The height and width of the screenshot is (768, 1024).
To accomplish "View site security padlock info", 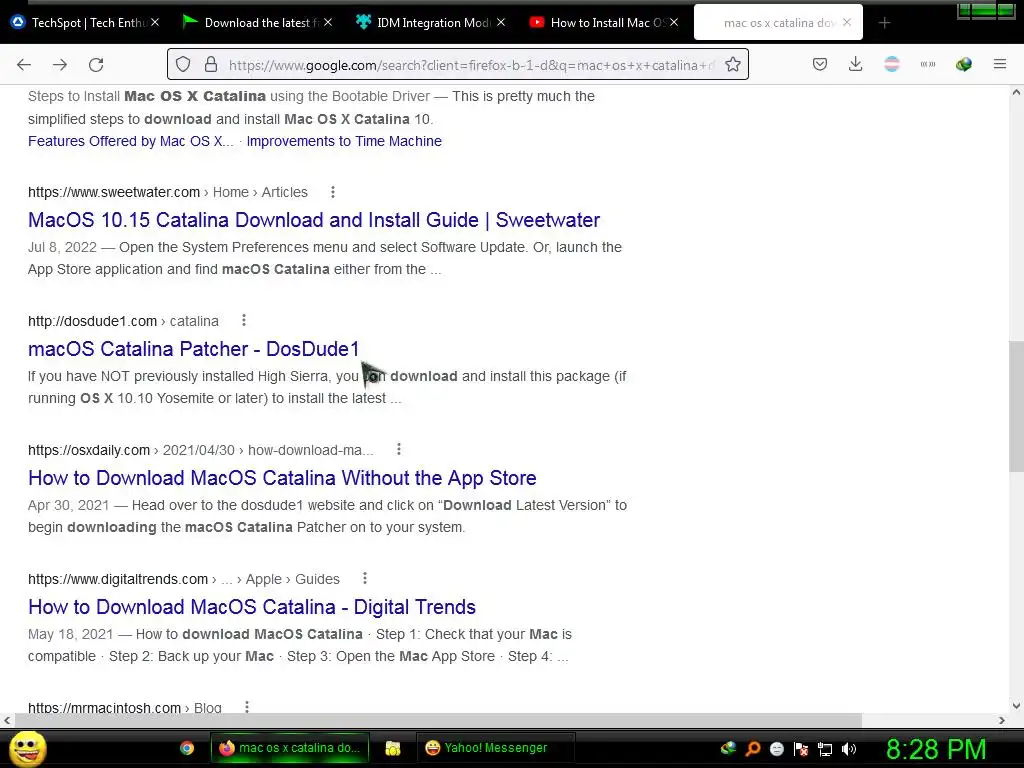I will click(210, 65).
